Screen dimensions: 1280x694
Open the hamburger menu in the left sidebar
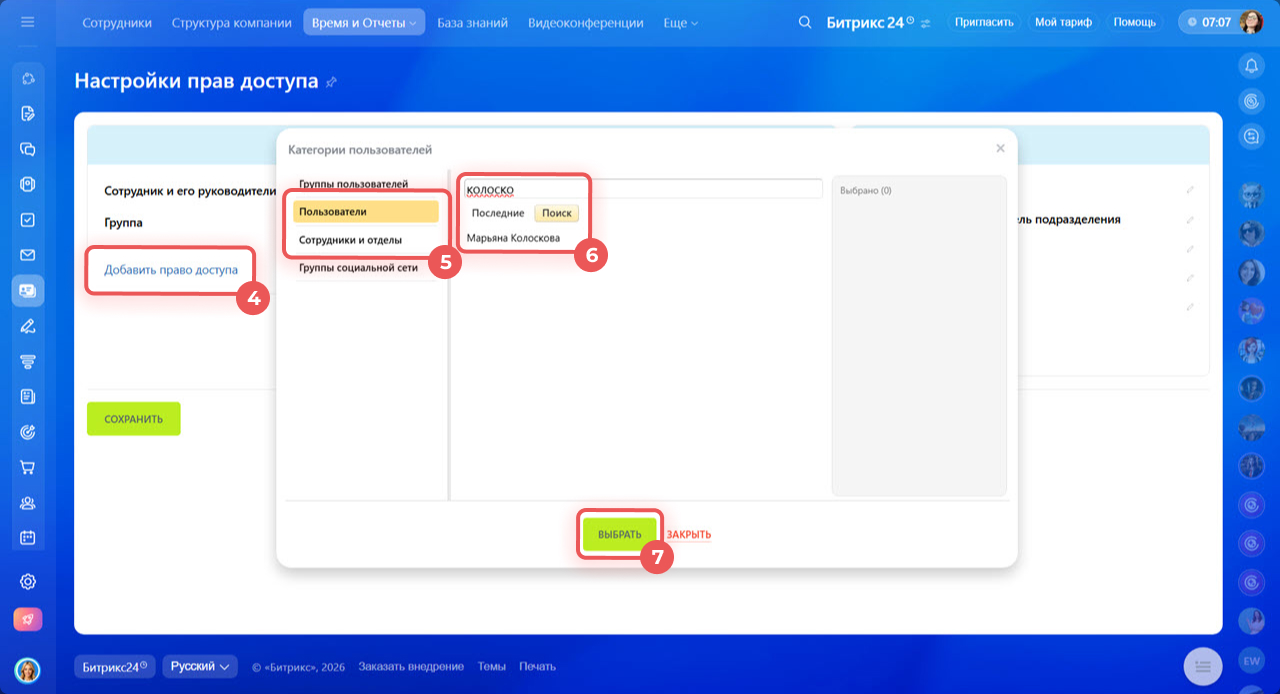[28, 21]
